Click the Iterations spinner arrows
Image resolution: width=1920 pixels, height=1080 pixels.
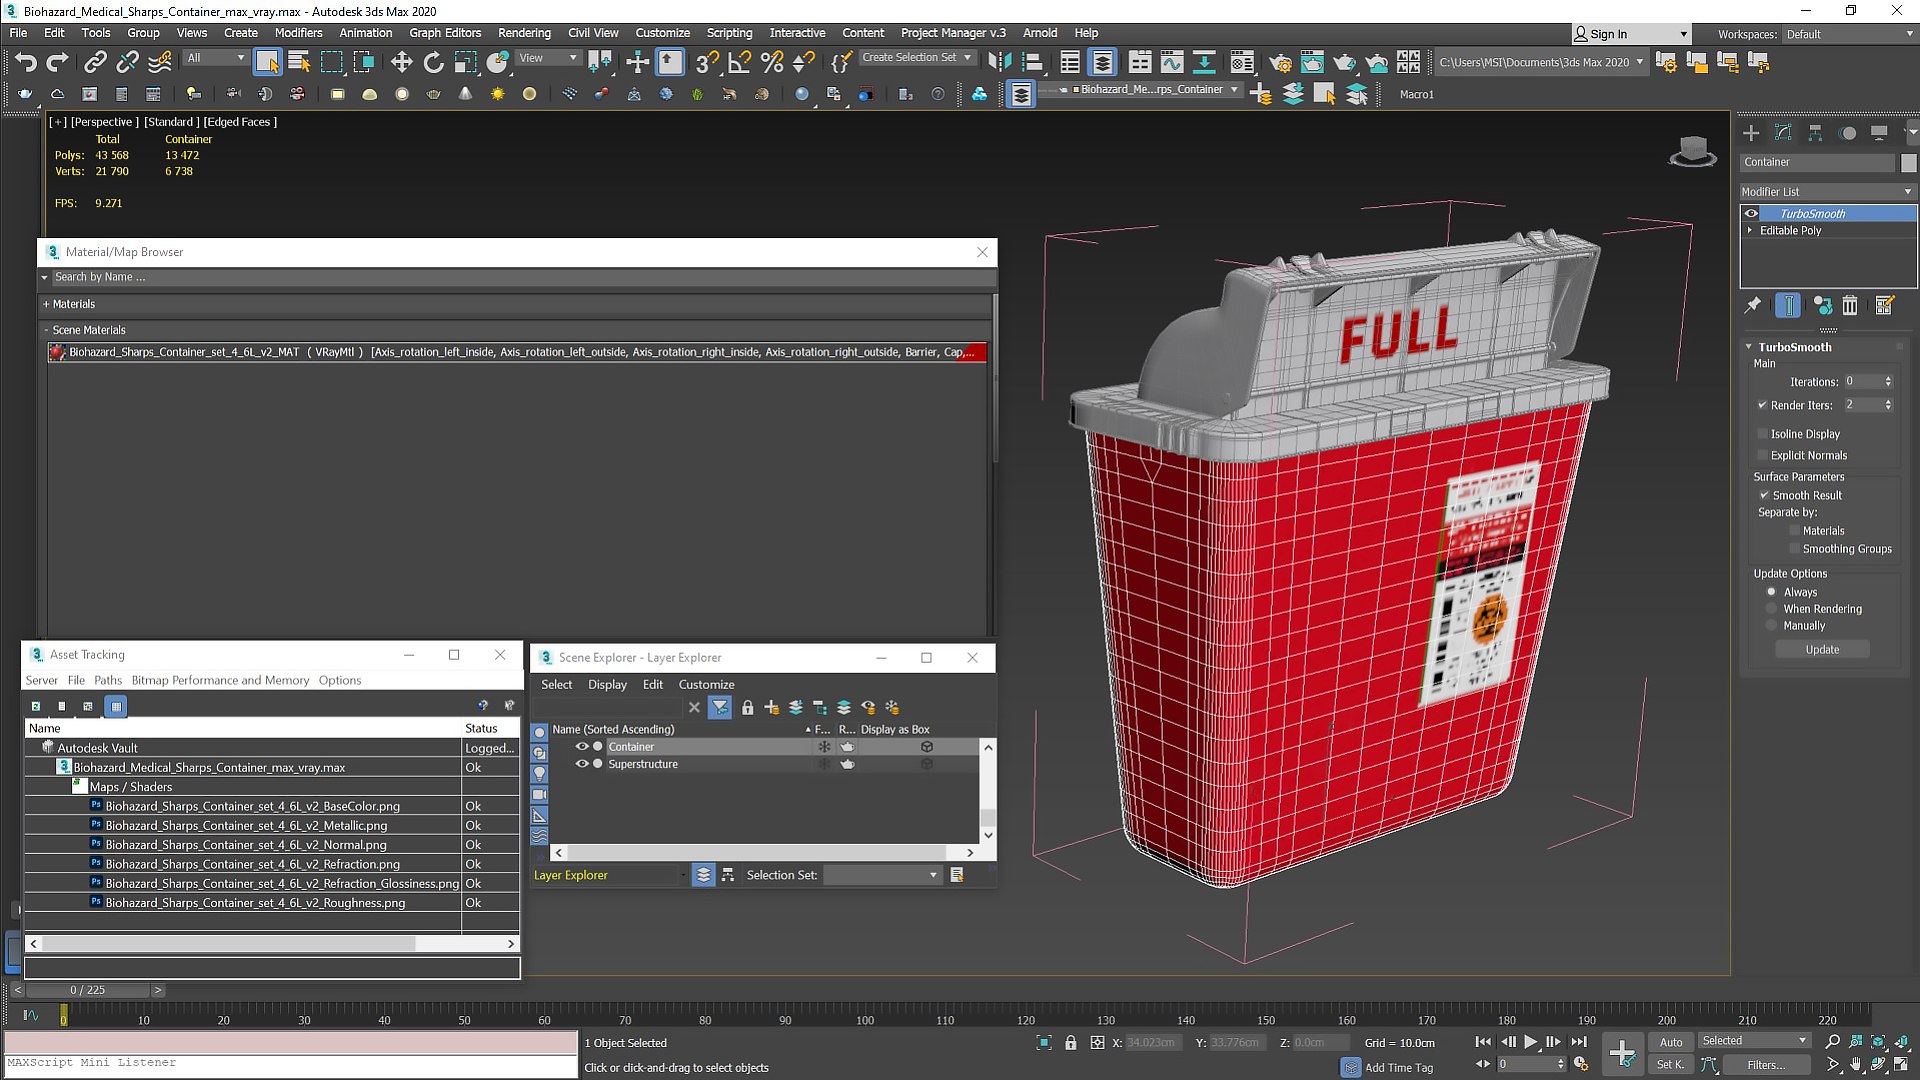(1888, 381)
